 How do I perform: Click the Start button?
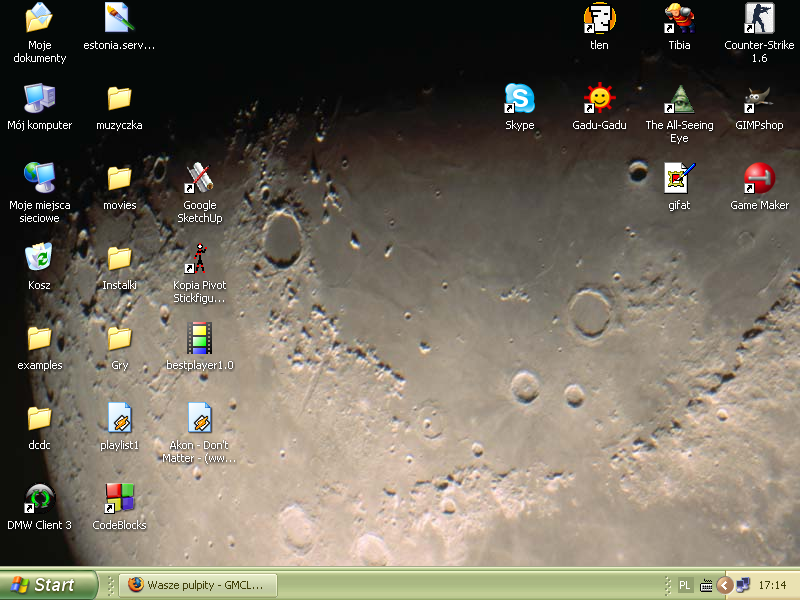tap(48, 585)
